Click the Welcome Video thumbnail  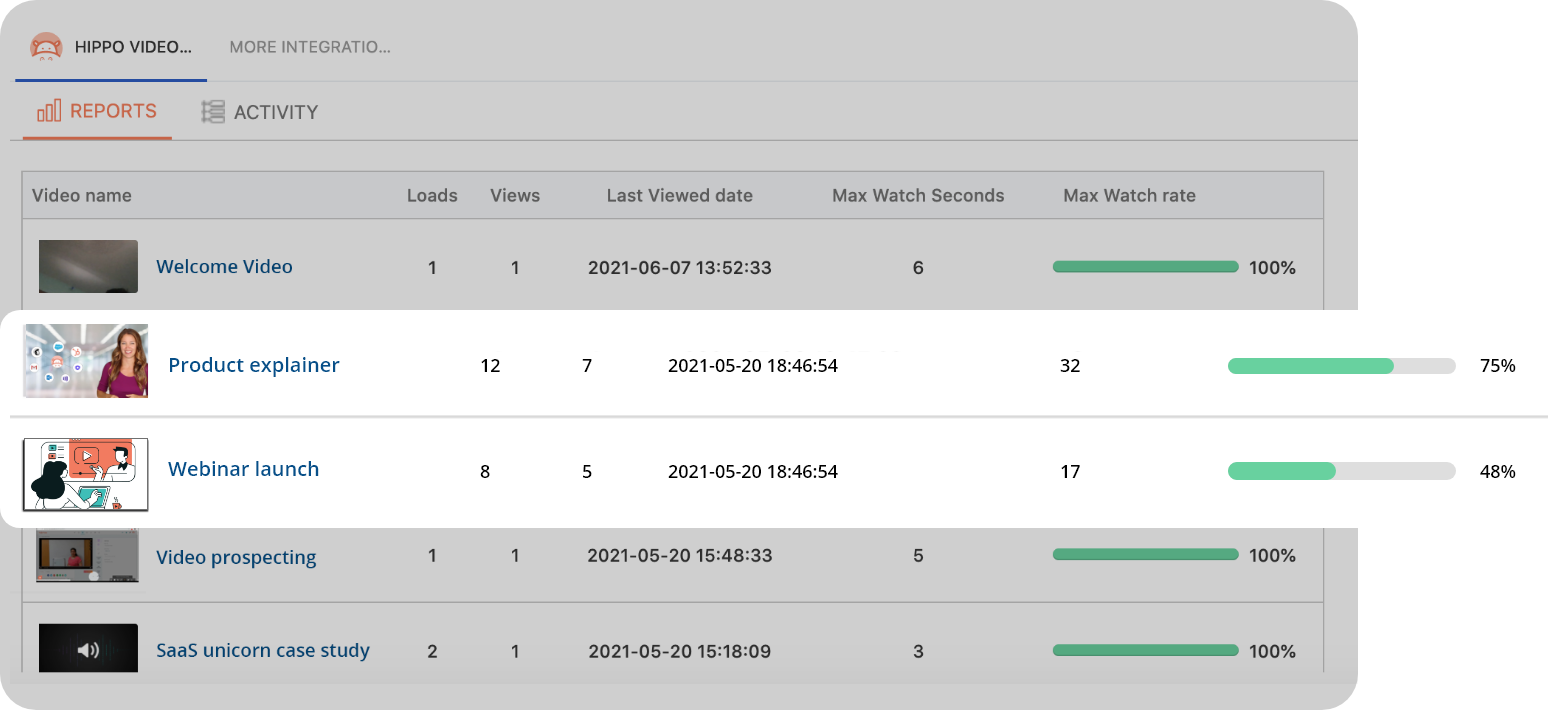pos(88,266)
